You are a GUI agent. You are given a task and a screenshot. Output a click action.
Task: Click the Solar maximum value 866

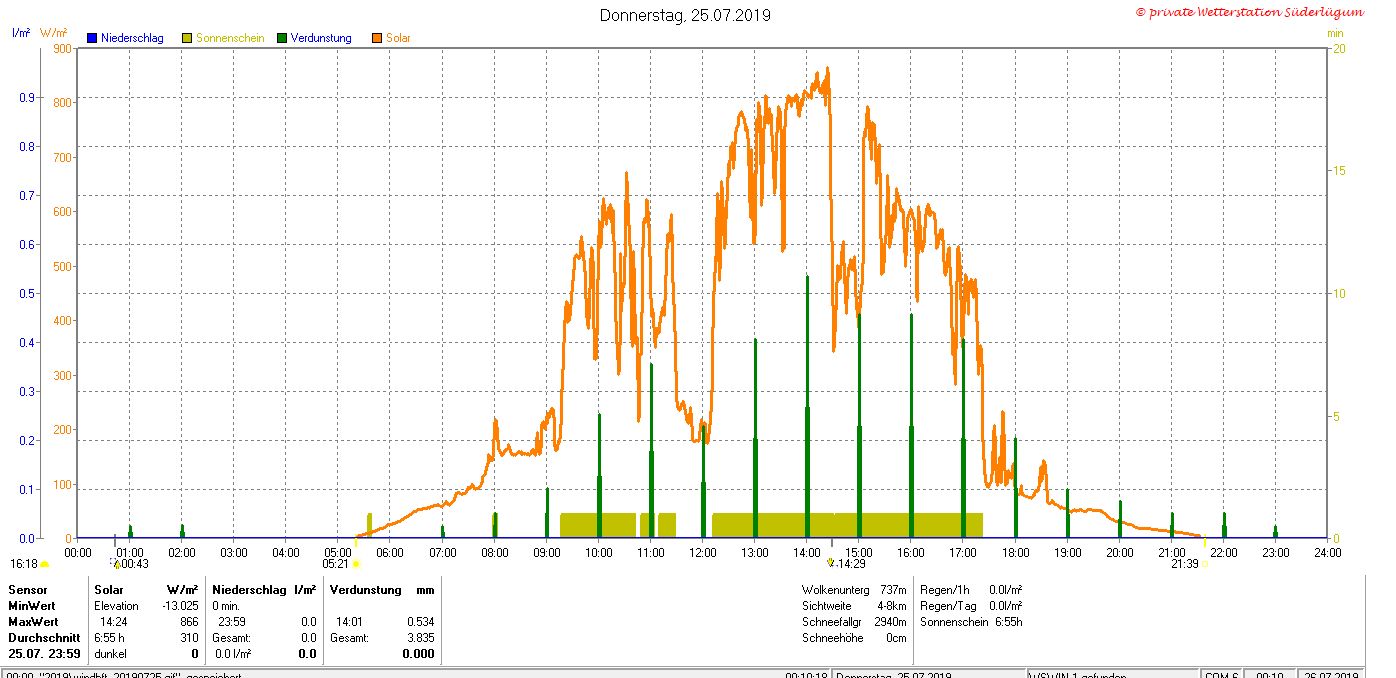pos(189,622)
